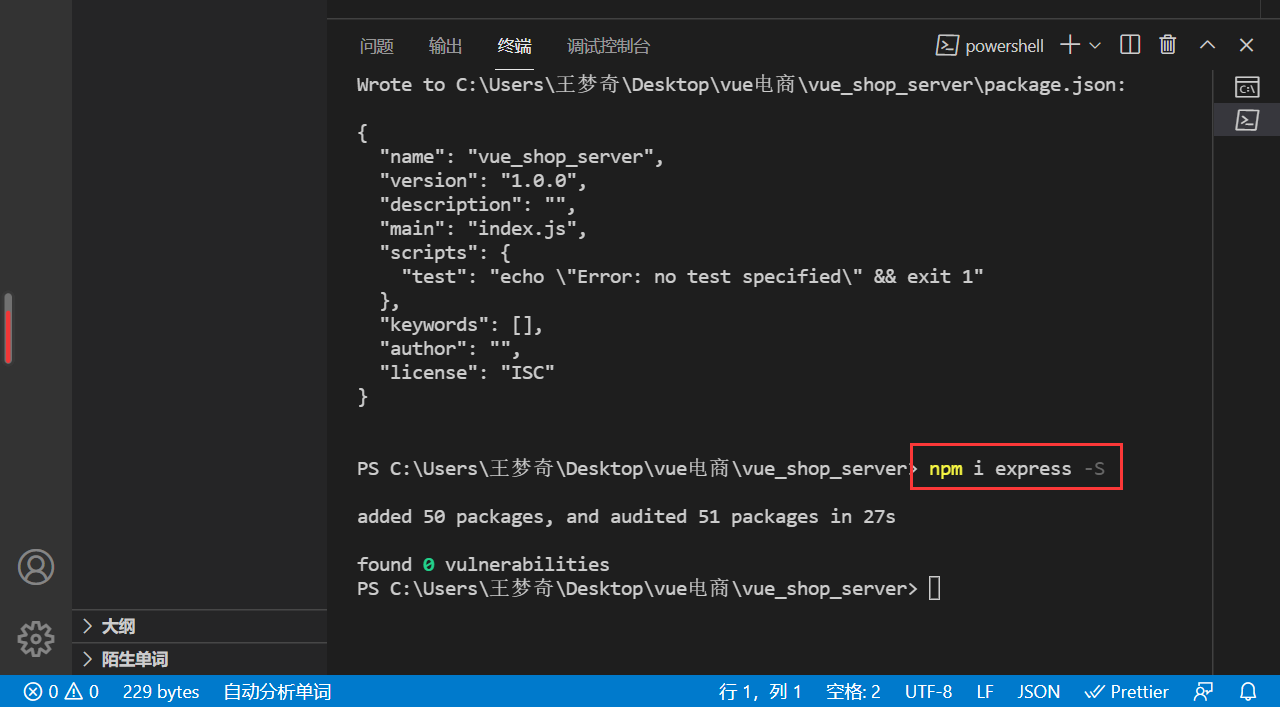The image size is (1280, 707).
Task: Expand the 大纲 outline section
Action: point(118,626)
